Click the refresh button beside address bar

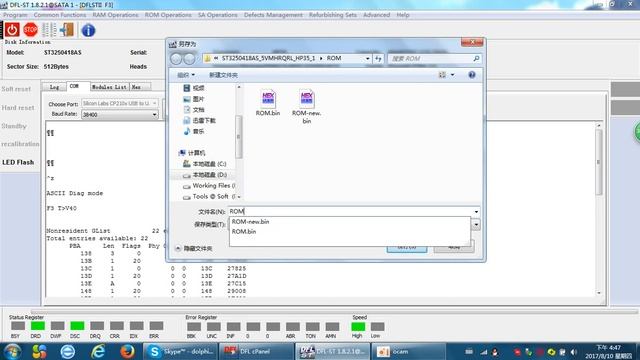click(x=378, y=59)
